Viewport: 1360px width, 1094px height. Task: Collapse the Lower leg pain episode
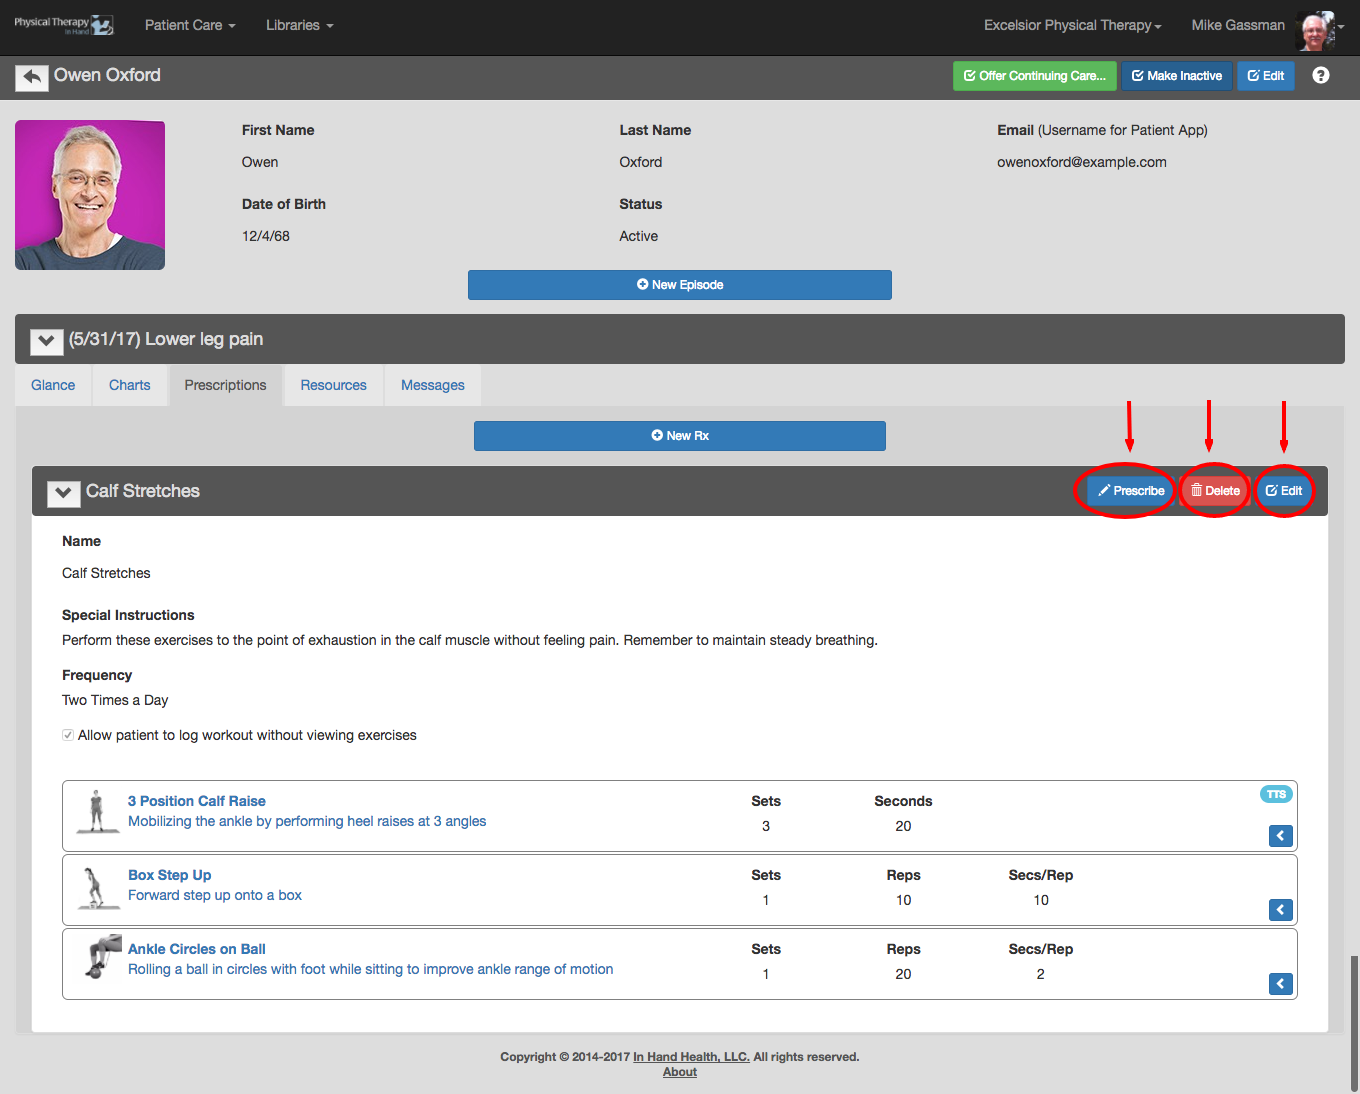46,341
